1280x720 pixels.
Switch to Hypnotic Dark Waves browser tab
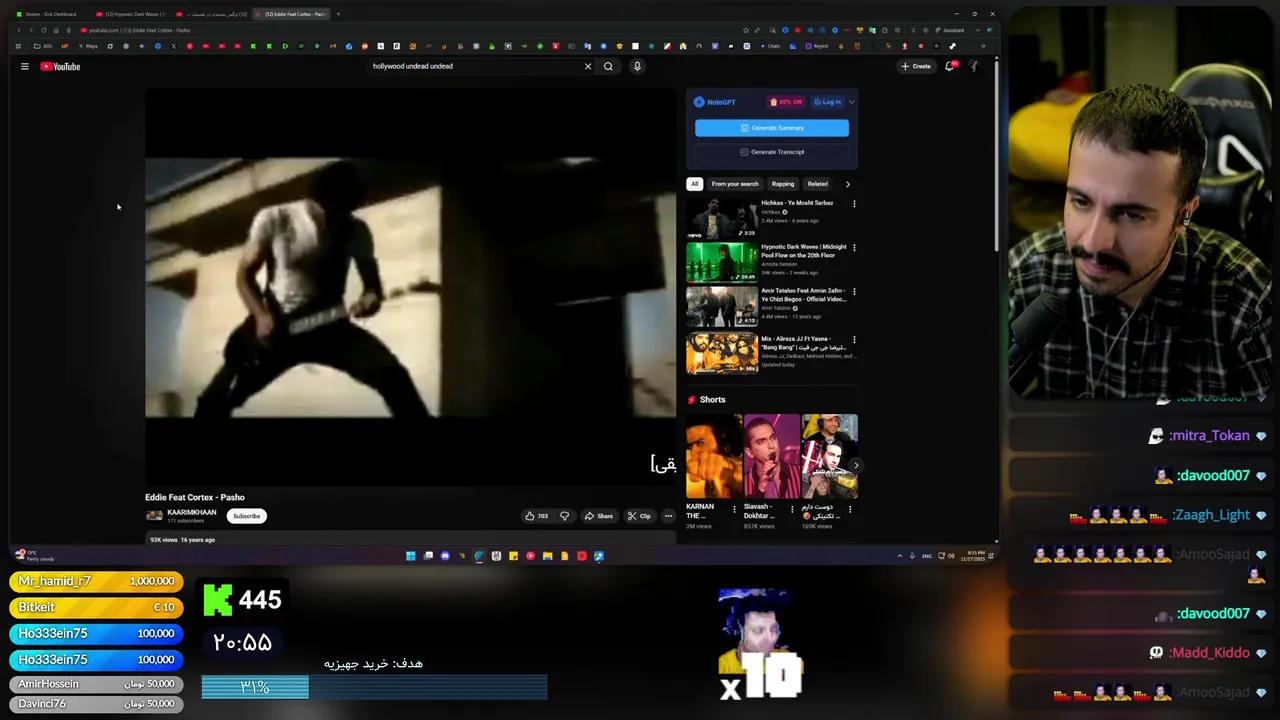point(131,14)
